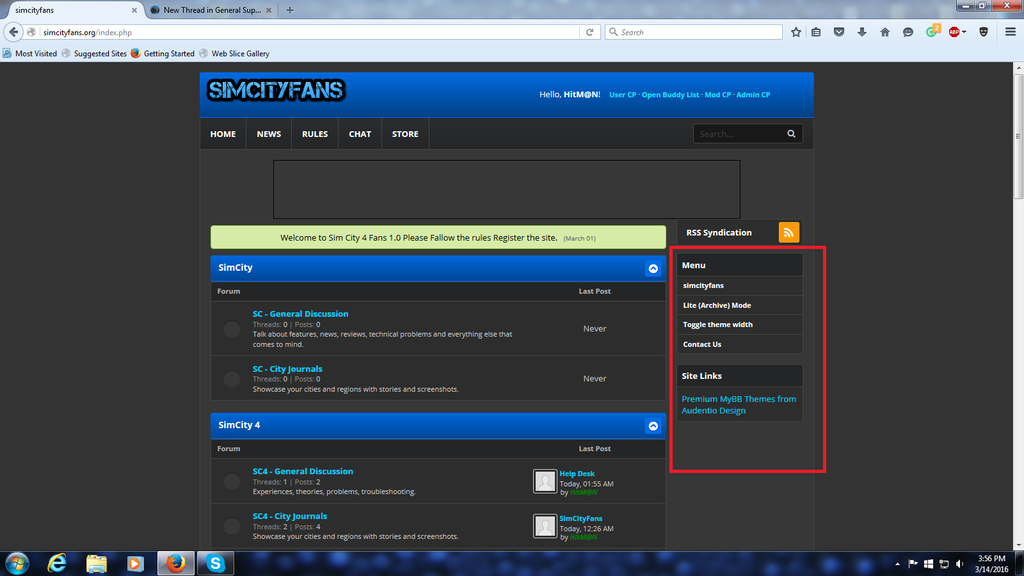Switch to Lite (Archive) Mode

click(x=717, y=305)
